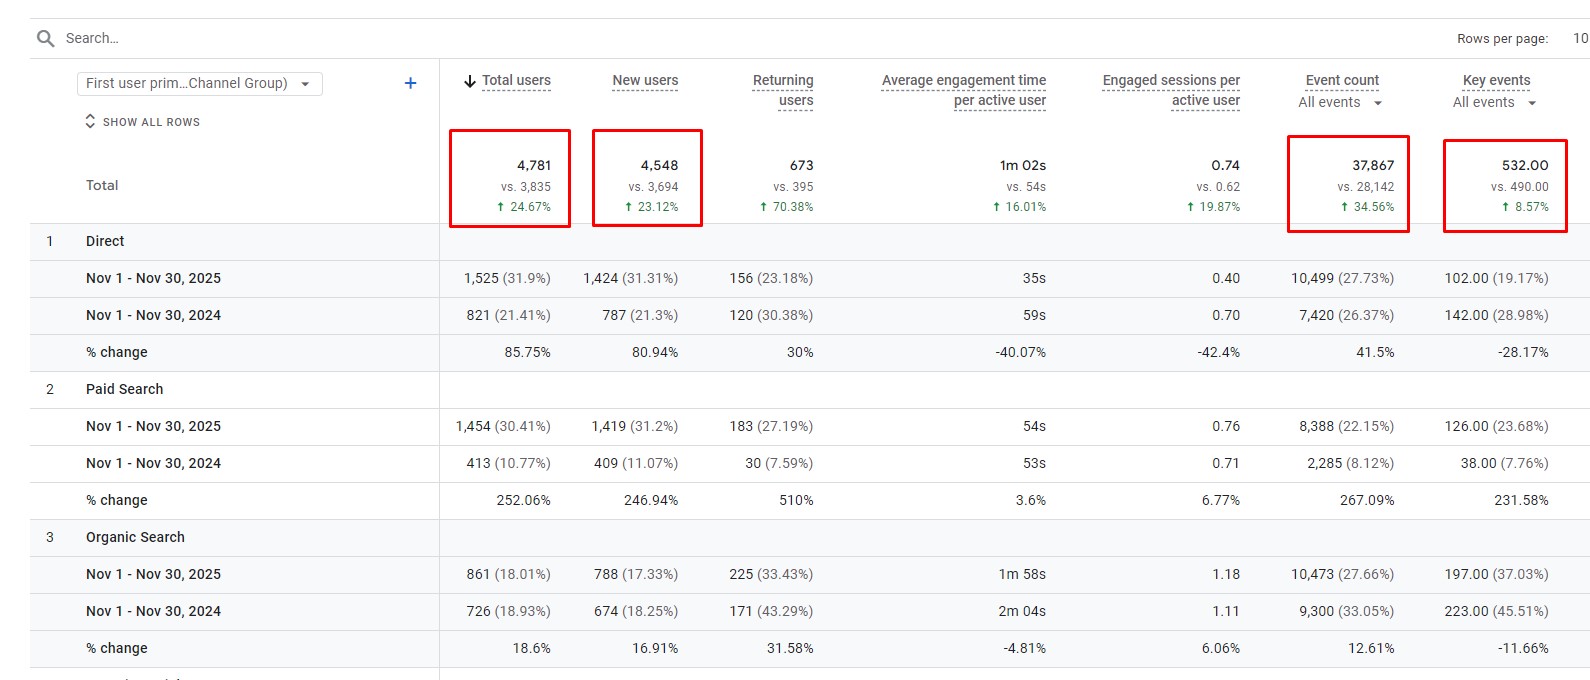This screenshot has height=680, width=1590.
Task: Sort by Event count column header
Action: tap(1342, 80)
